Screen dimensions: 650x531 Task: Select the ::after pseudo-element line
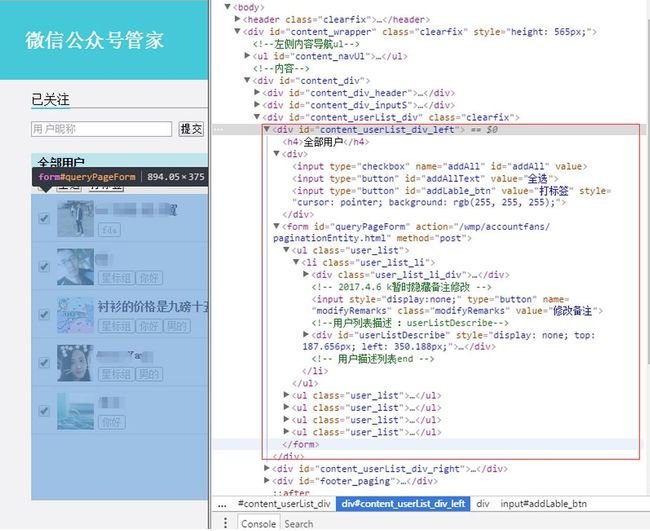pyautogui.click(x=291, y=492)
